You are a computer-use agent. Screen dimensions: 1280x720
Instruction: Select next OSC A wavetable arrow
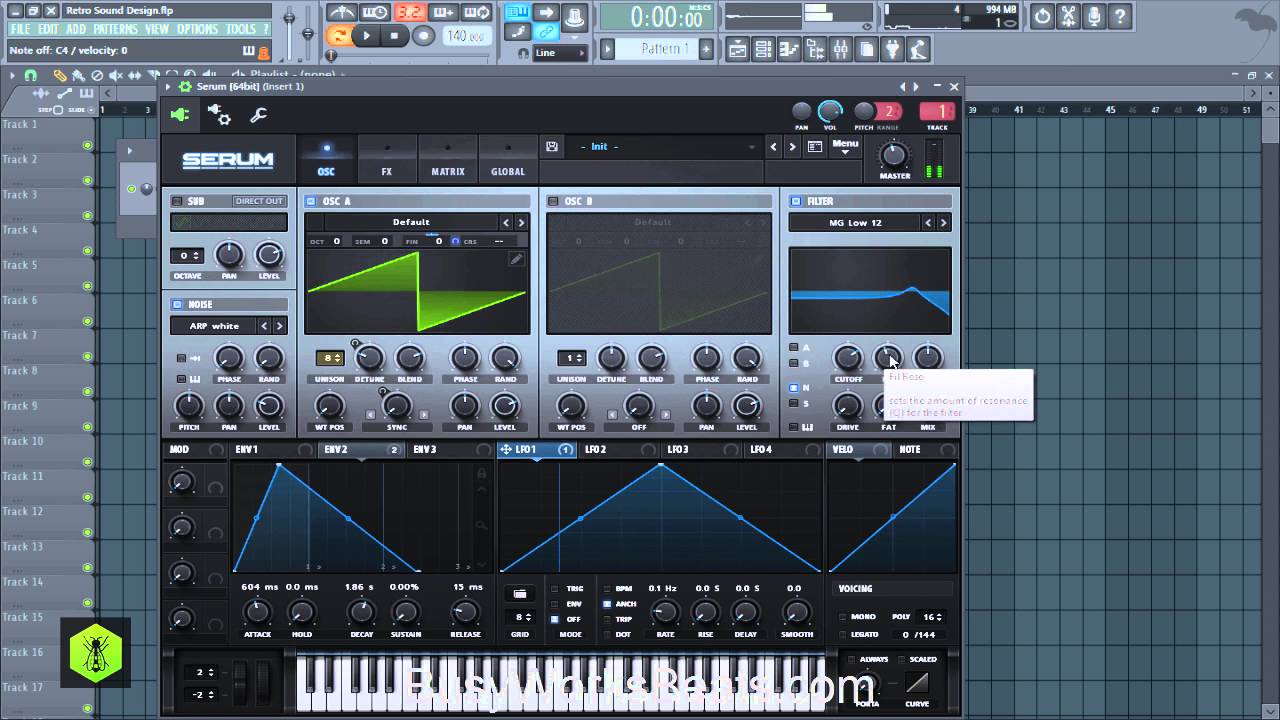(521, 222)
